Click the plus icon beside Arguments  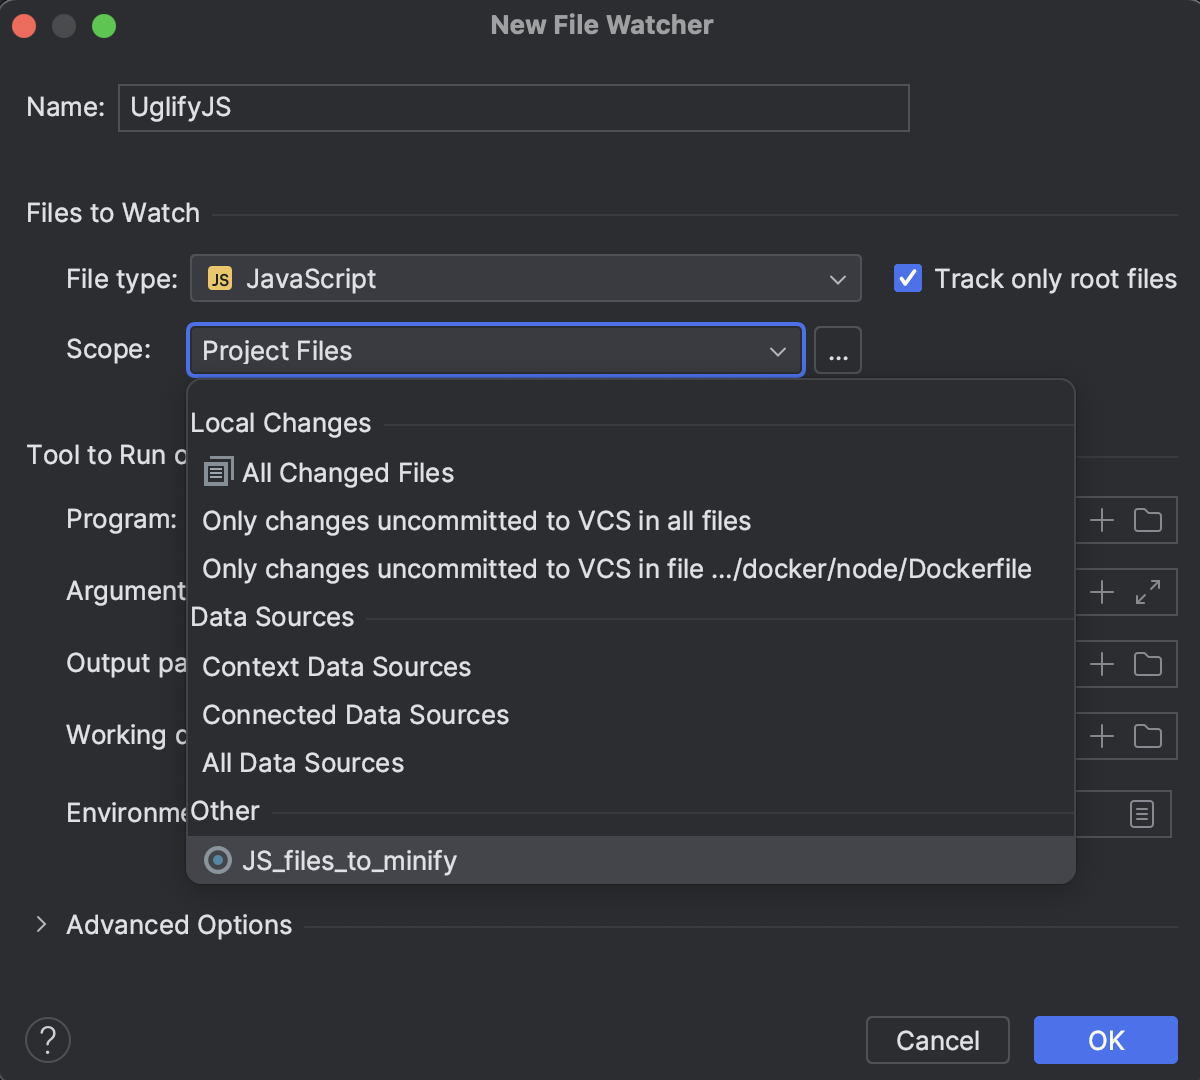pos(1100,592)
